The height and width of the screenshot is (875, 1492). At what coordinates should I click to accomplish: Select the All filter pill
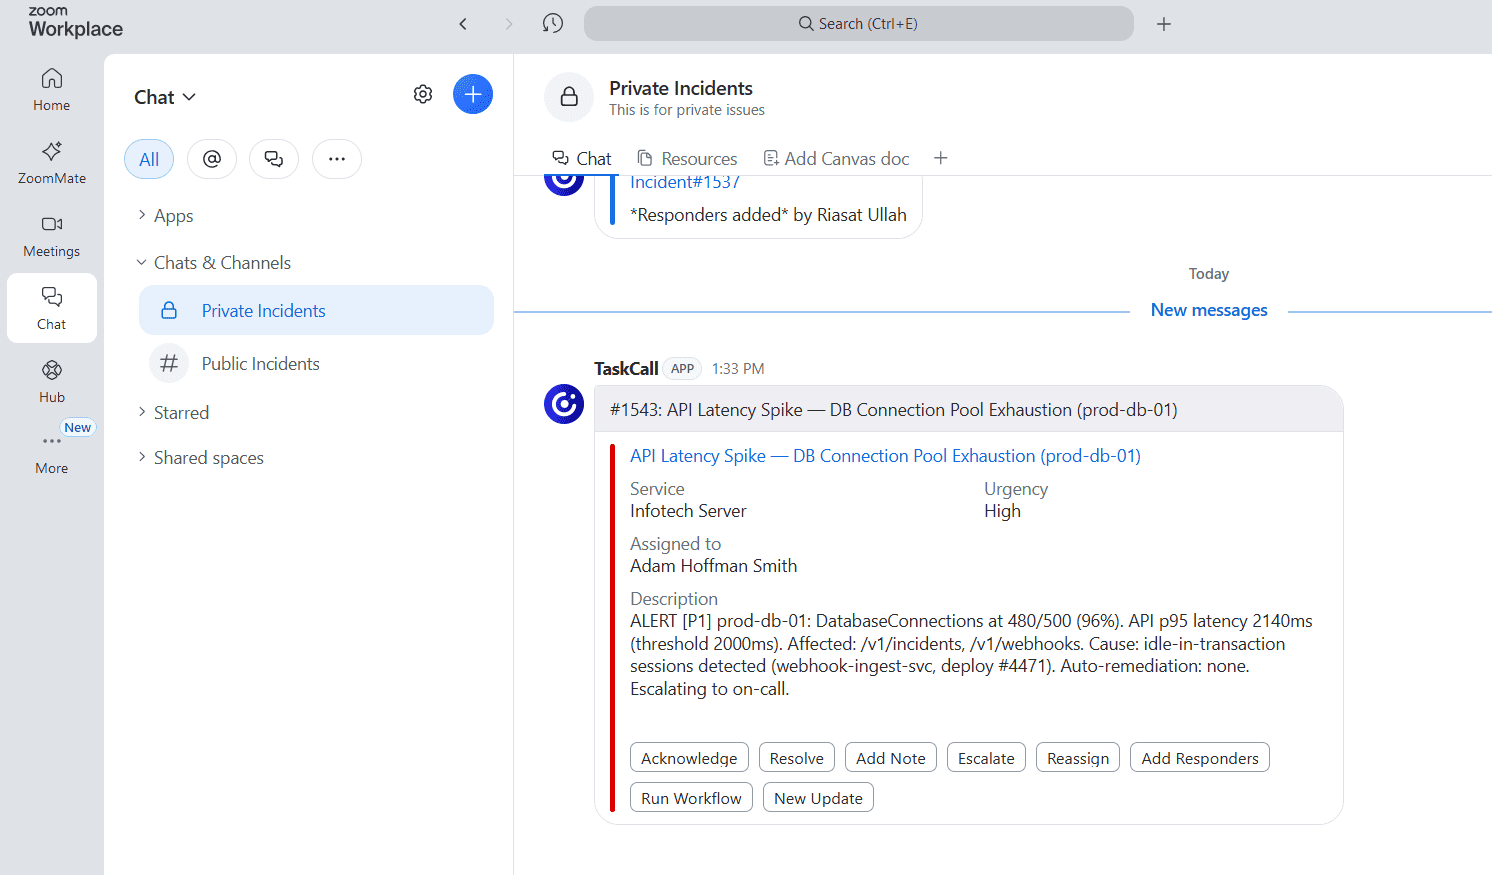point(149,159)
